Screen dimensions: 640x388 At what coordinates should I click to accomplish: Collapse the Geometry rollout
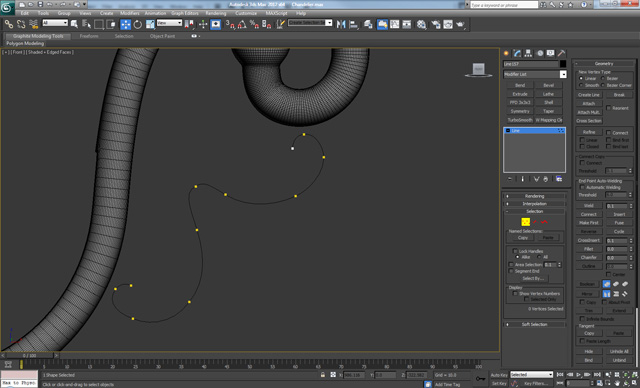[604, 64]
